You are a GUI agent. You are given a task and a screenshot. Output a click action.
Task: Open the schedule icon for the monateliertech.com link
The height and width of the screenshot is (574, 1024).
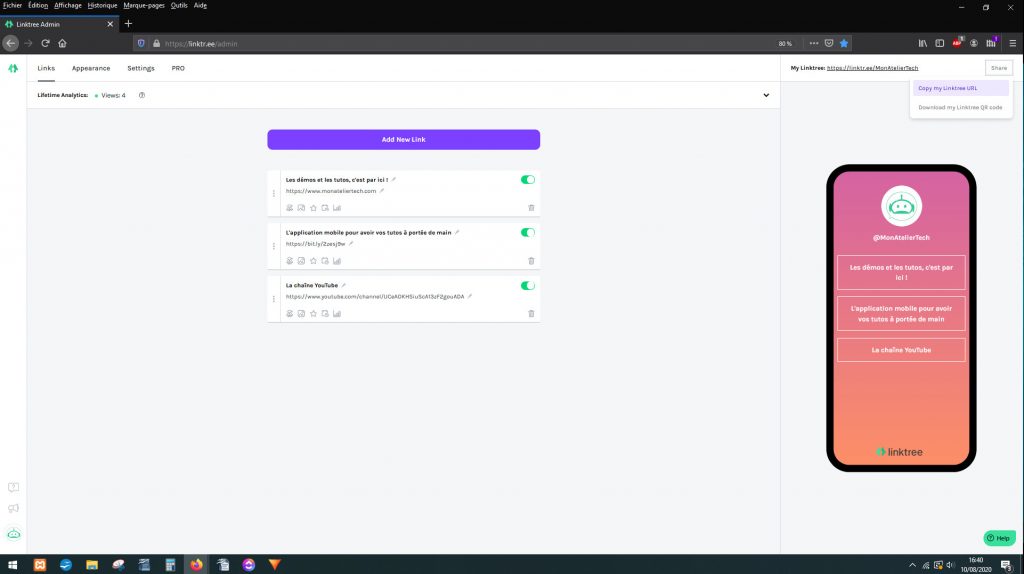point(325,208)
